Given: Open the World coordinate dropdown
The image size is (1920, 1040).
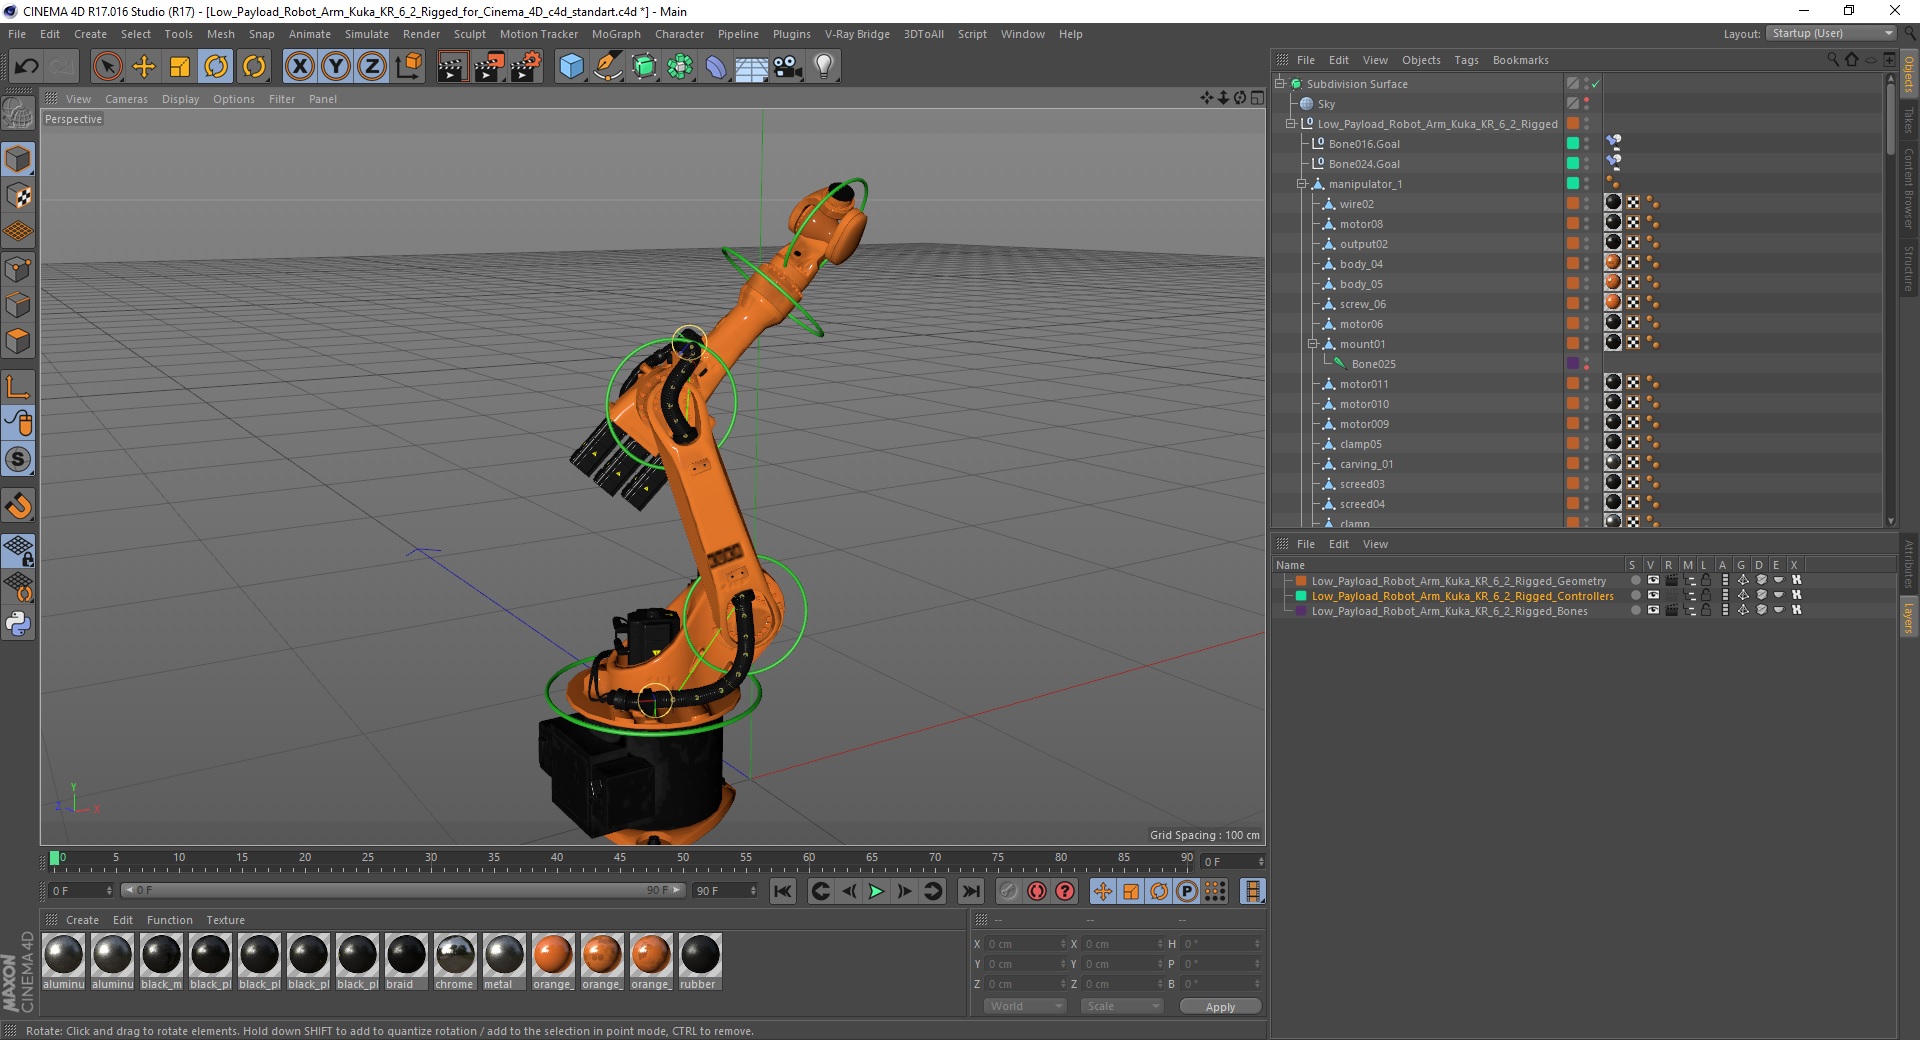Looking at the screenshot, I should pos(1025,1006).
